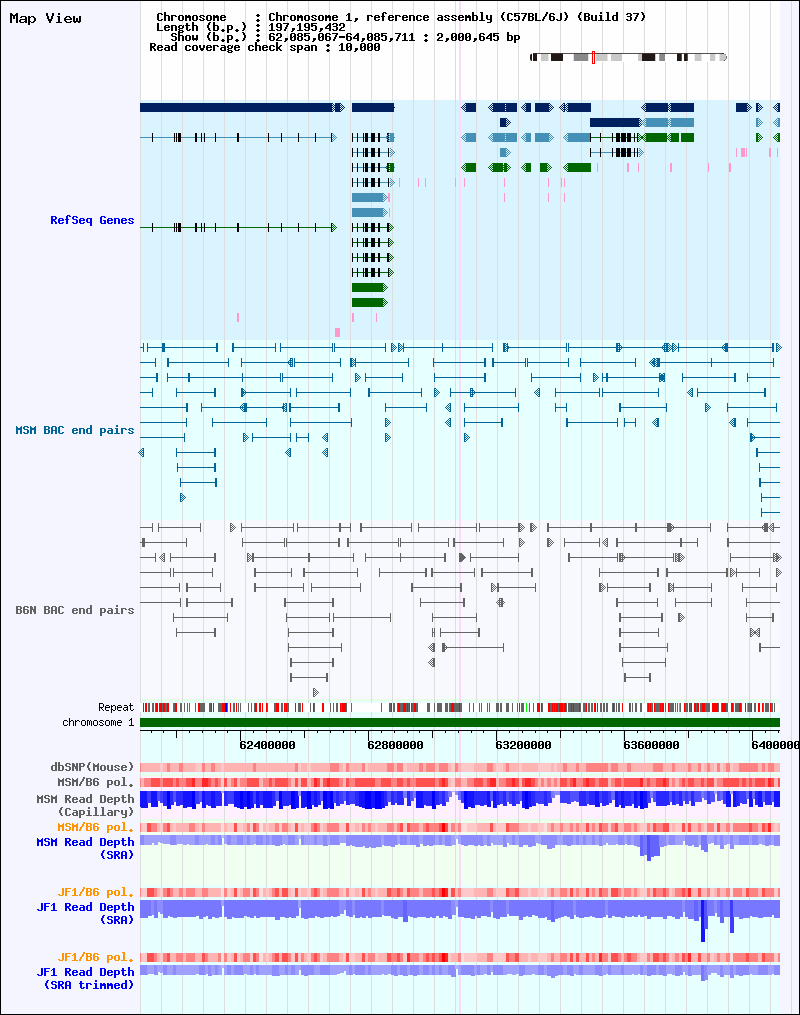Click the chromosome 1 track label
Image resolution: width=800 pixels, height=1015 pixels.
[x=98, y=722]
